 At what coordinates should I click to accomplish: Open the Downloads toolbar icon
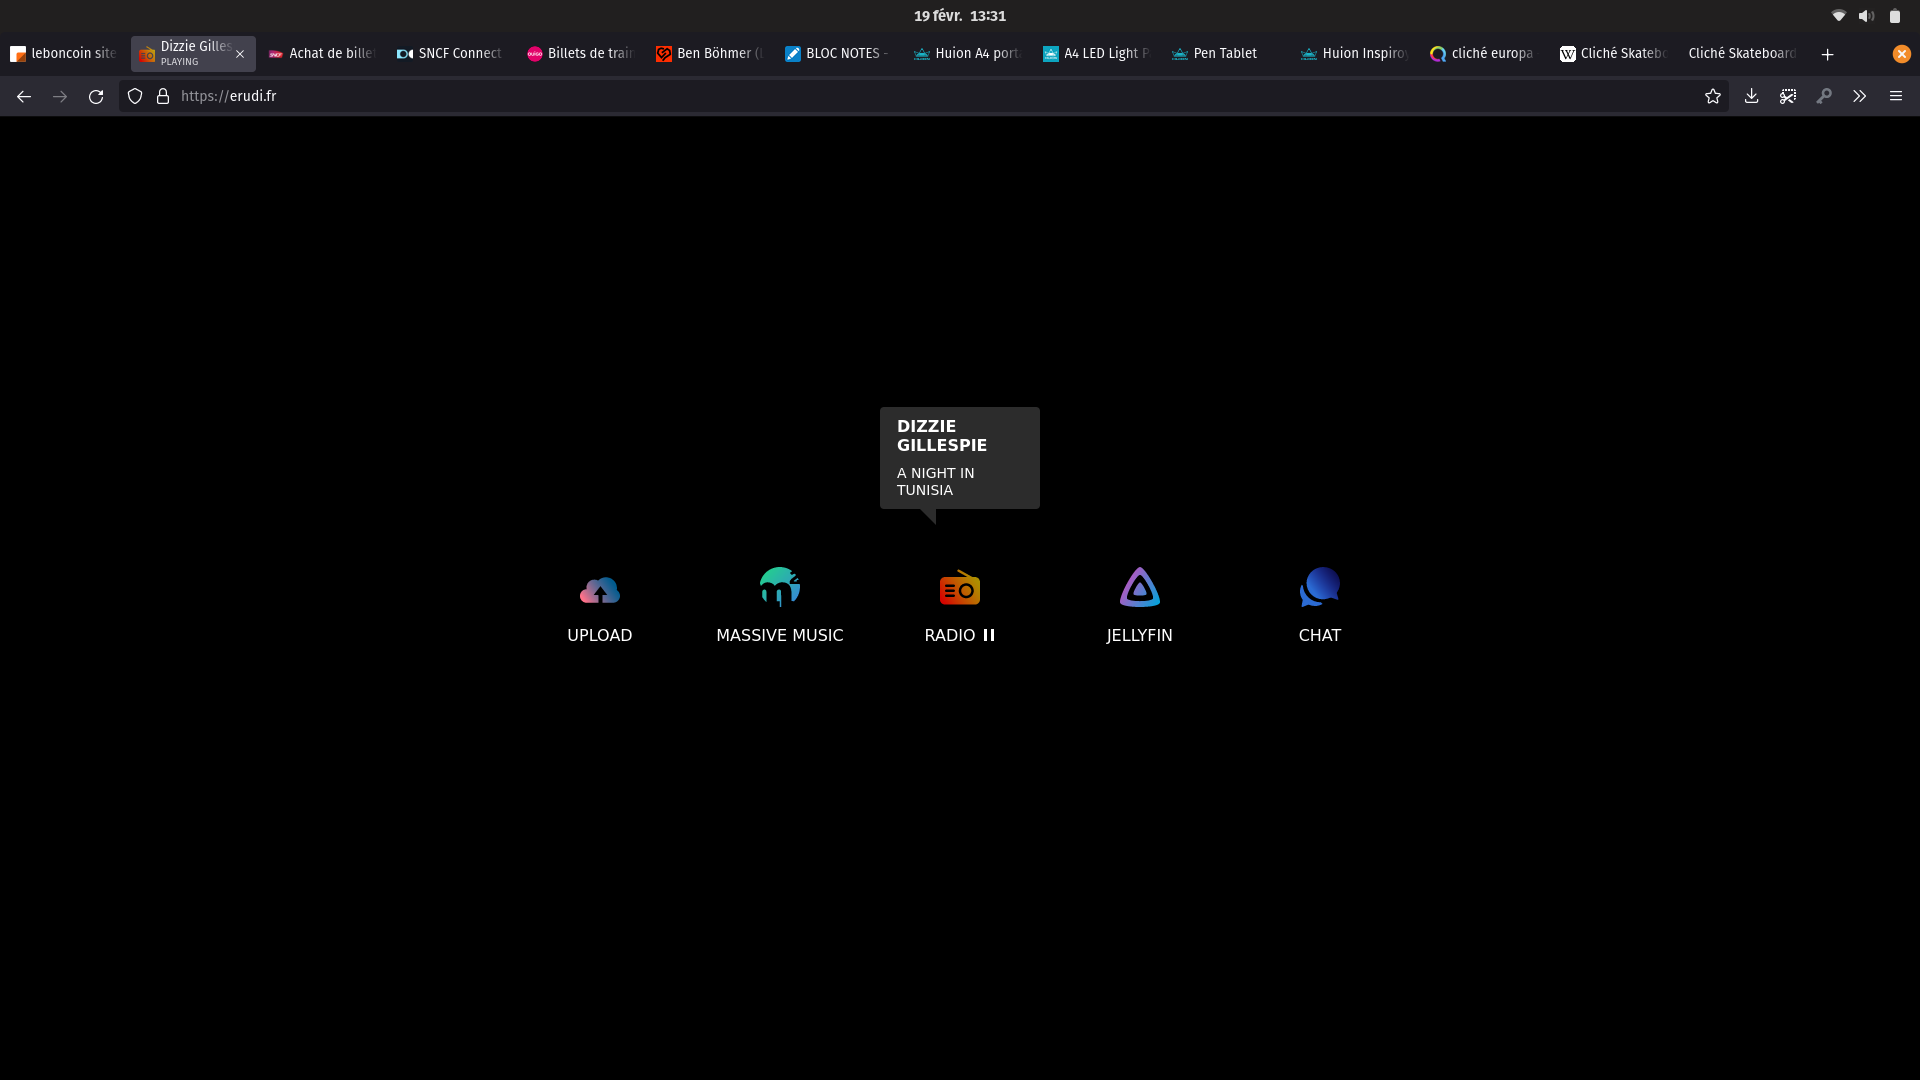[1751, 96]
